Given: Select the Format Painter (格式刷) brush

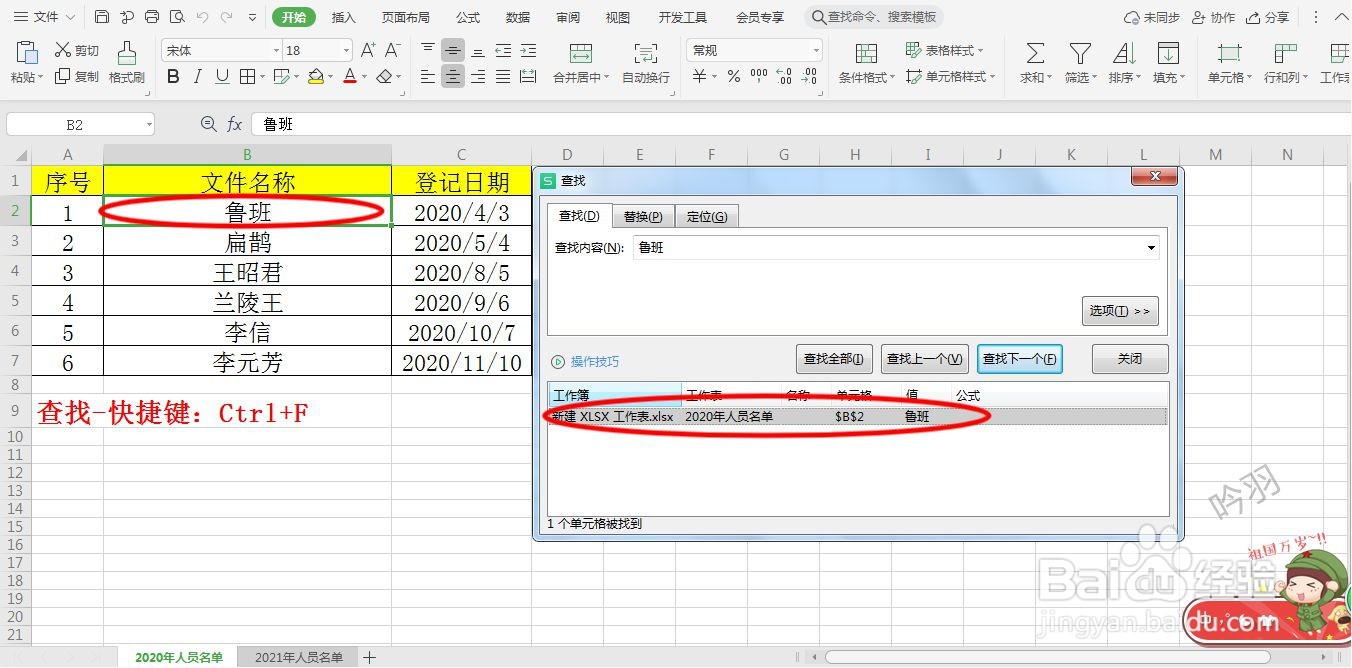Looking at the screenshot, I should (127, 53).
